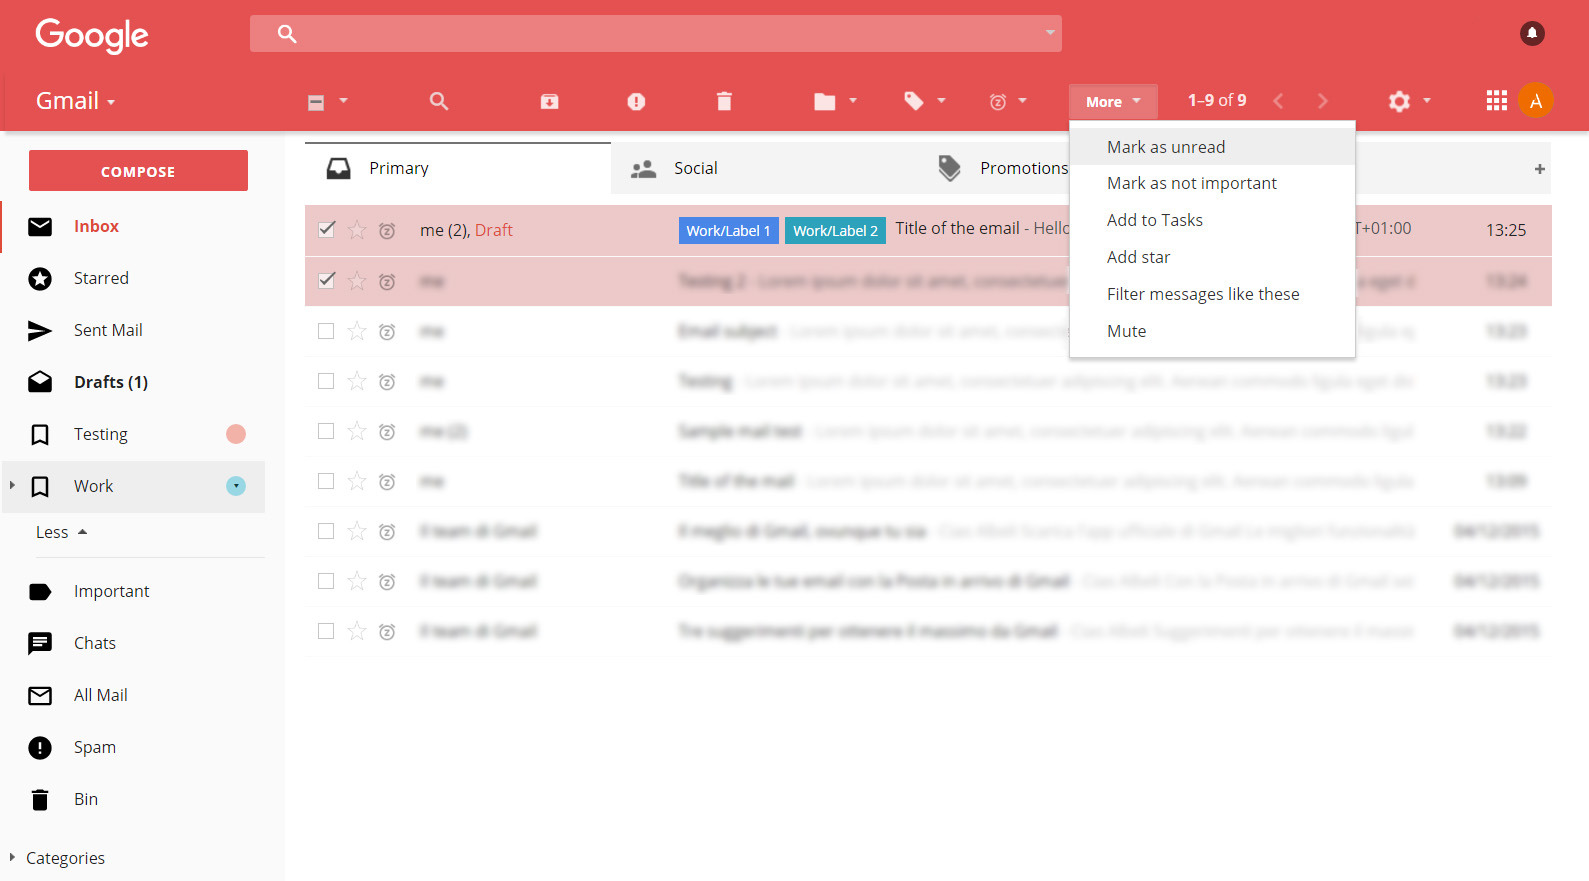Tick the third email row checkbox

tap(326, 331)
